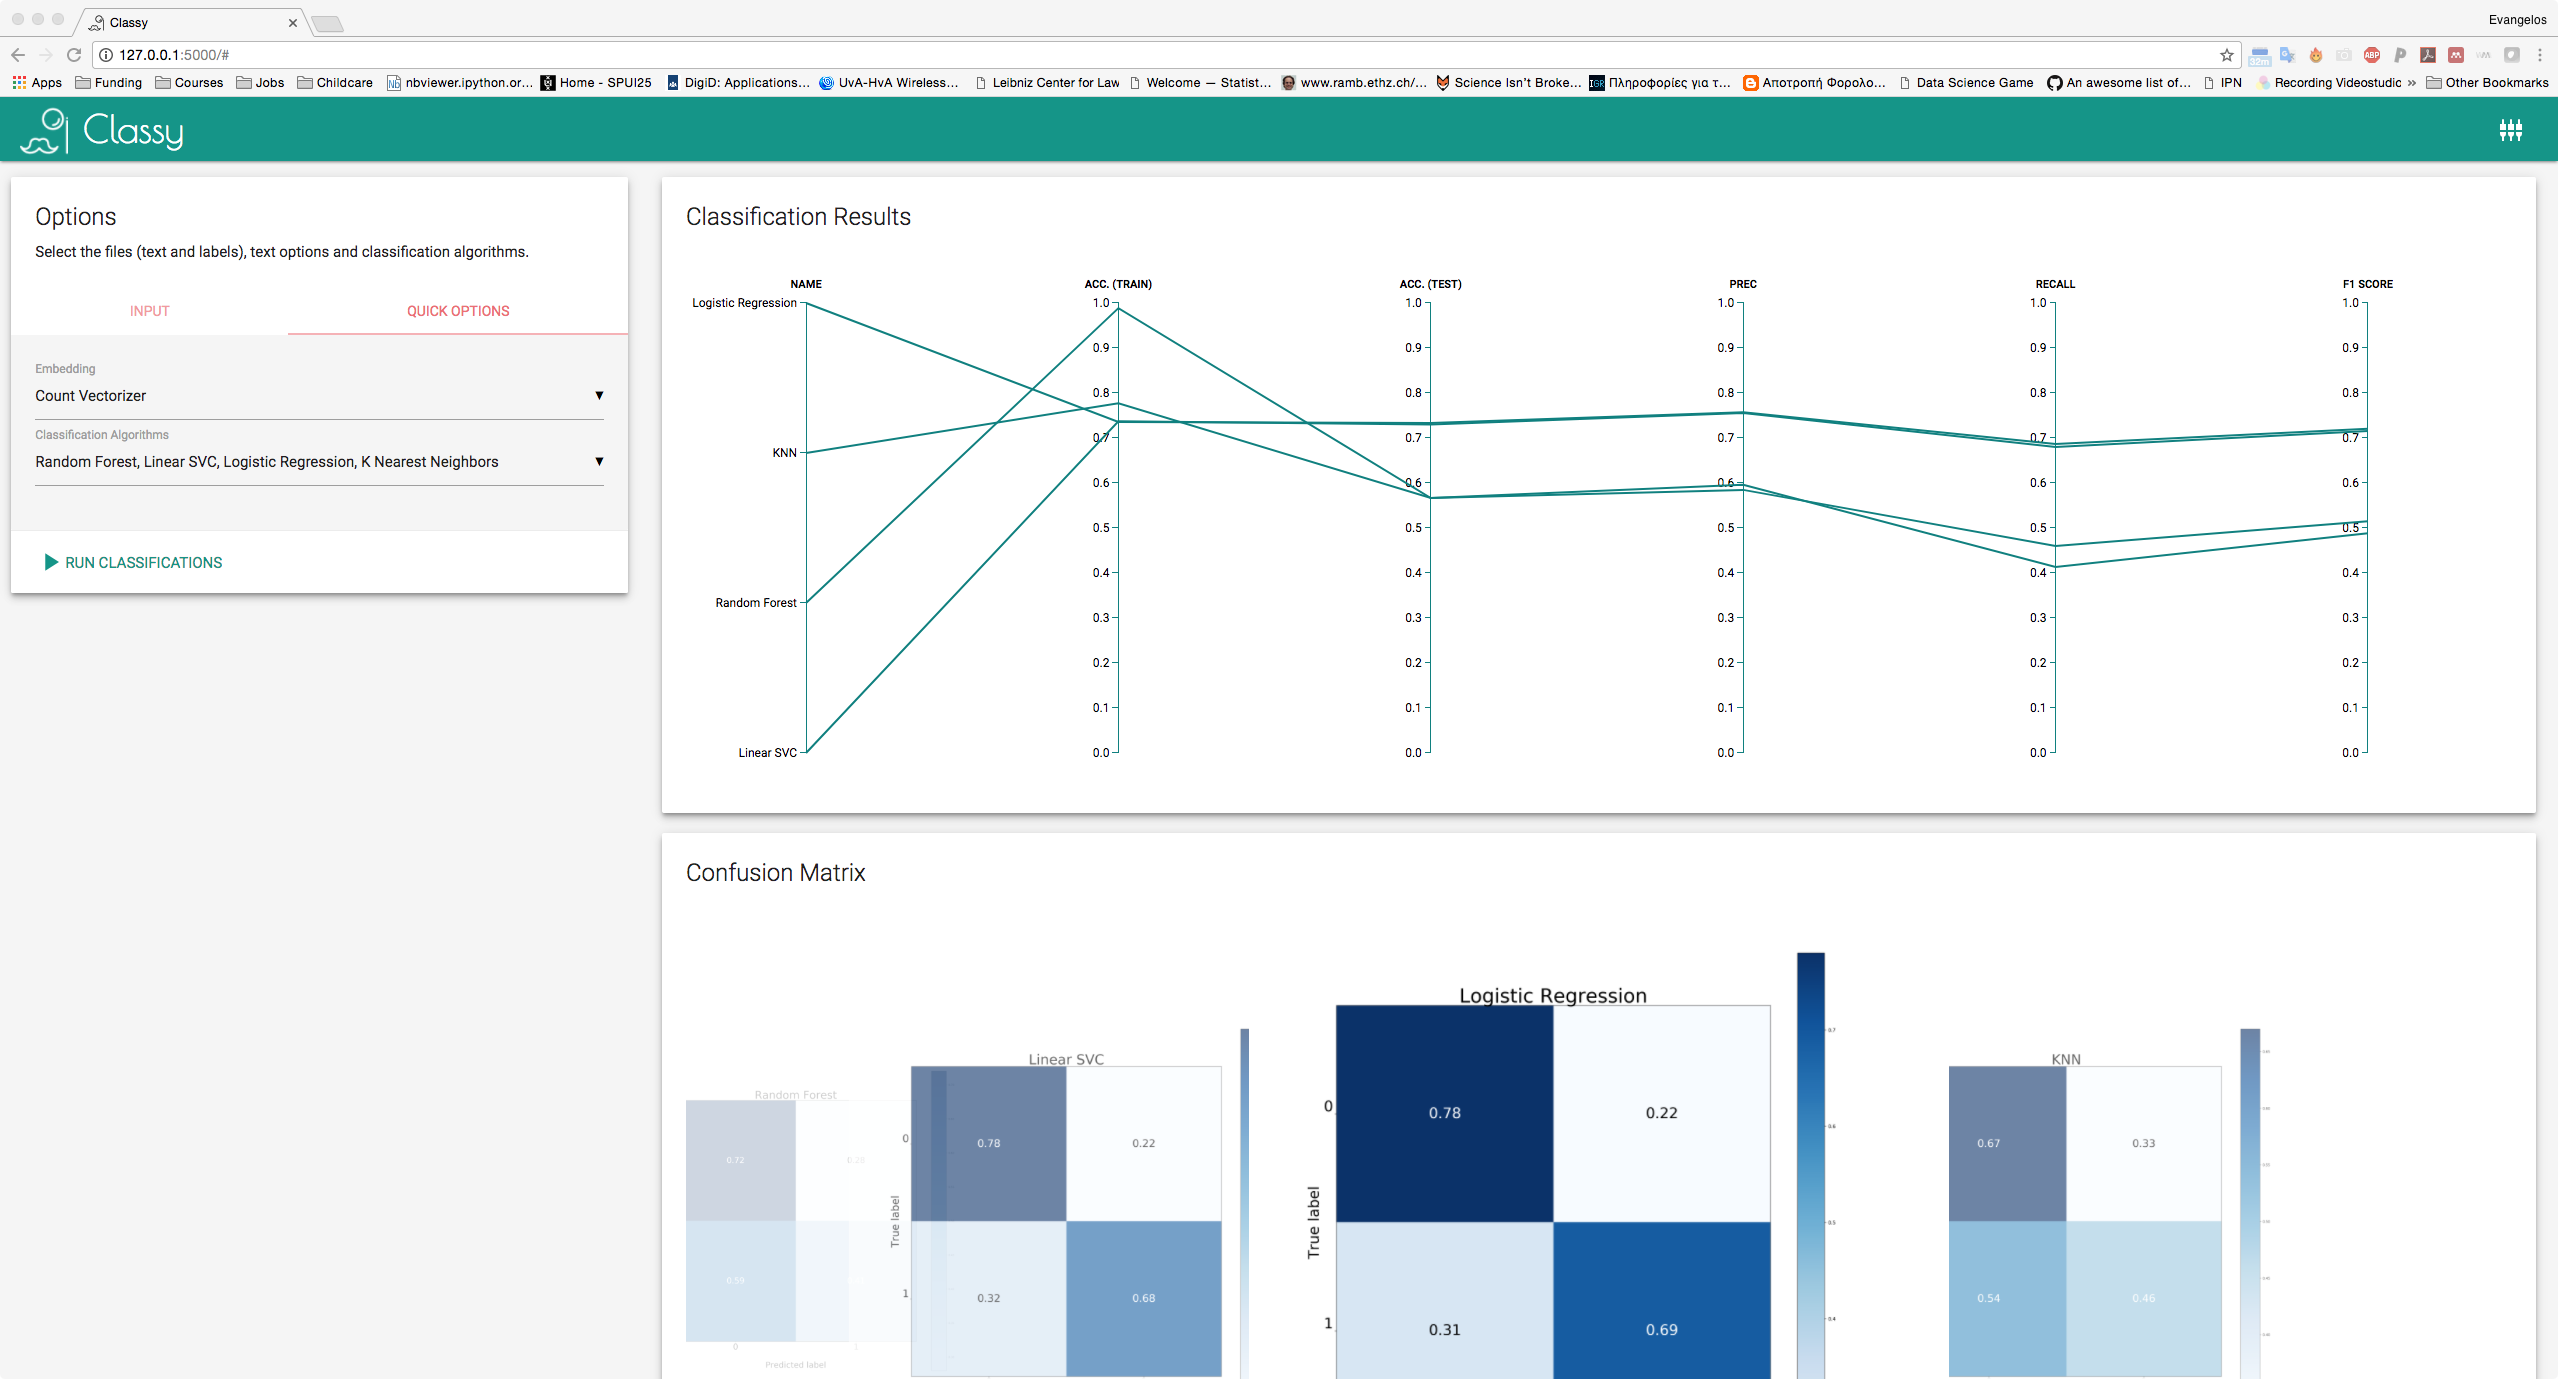This screenshot has height=1379, width=2558.
Task: Click the Adobe Acrobat PDF extension icon
Action: [x=2427, y=55]
